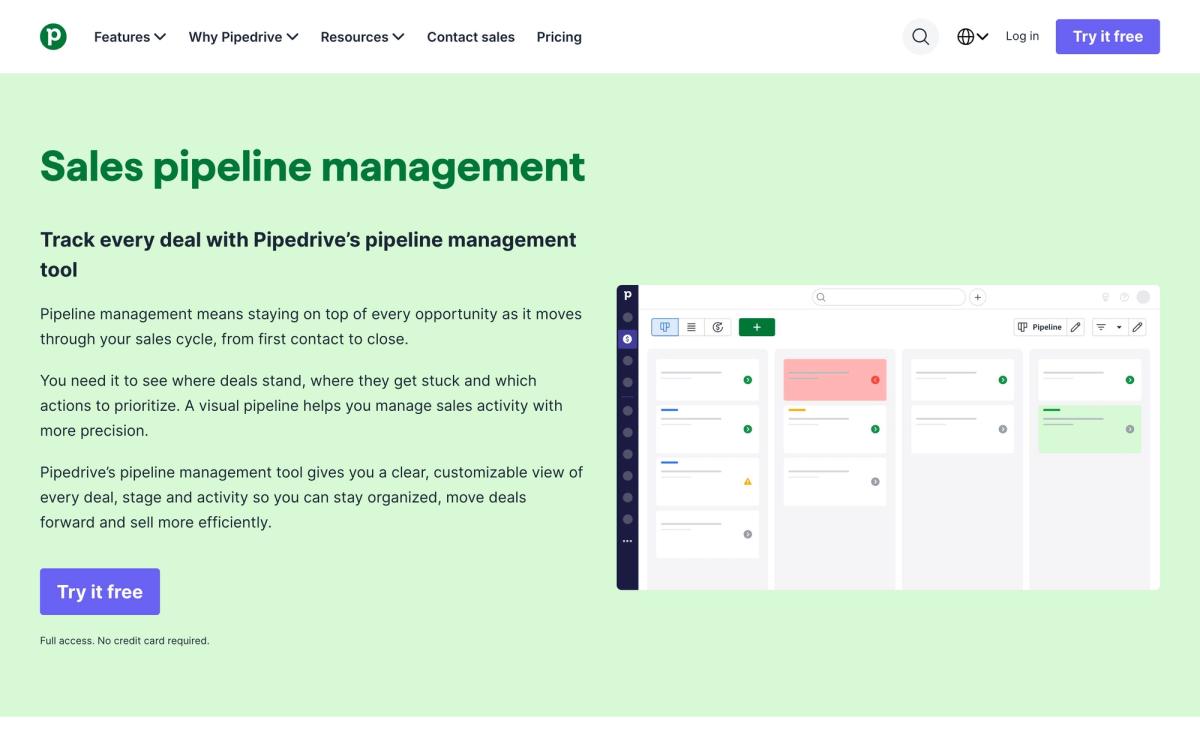Open the Resources dropdown
Screen dimensions: 1200x750
click(x=362, y=37)
